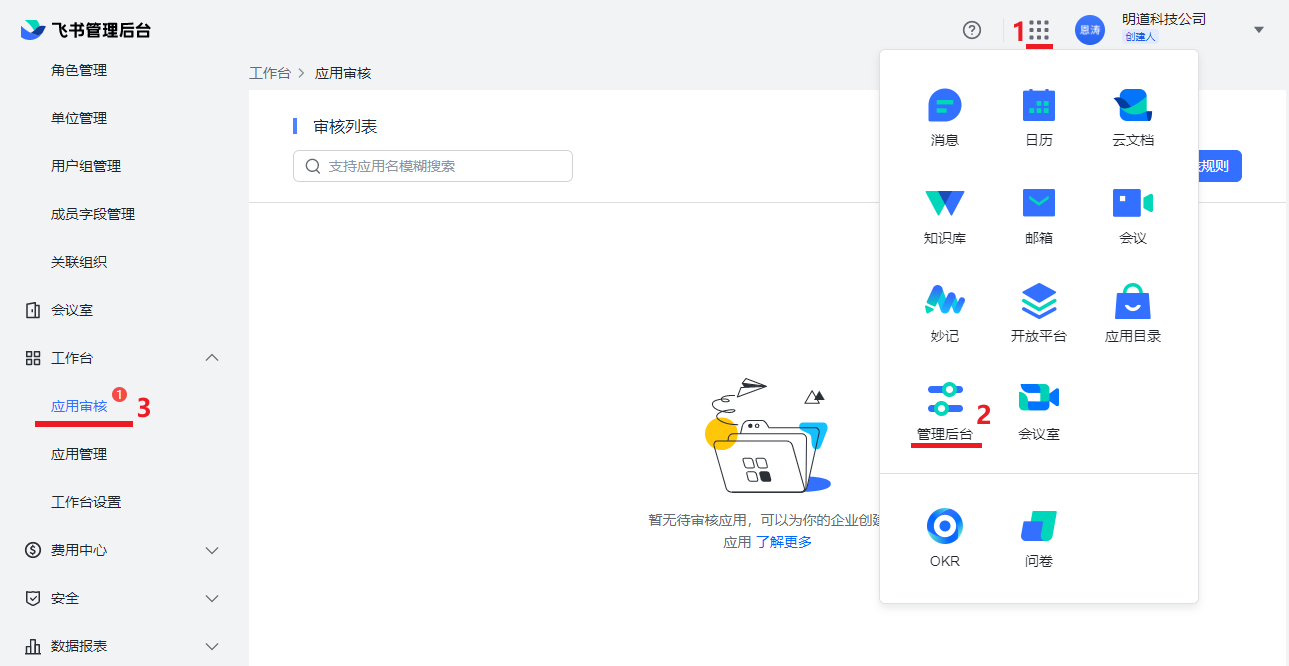Open the 邮箱 mail app icon
Image resolution: width=1289 pixels, height=666 pixels.
(x=1038, y=204)
